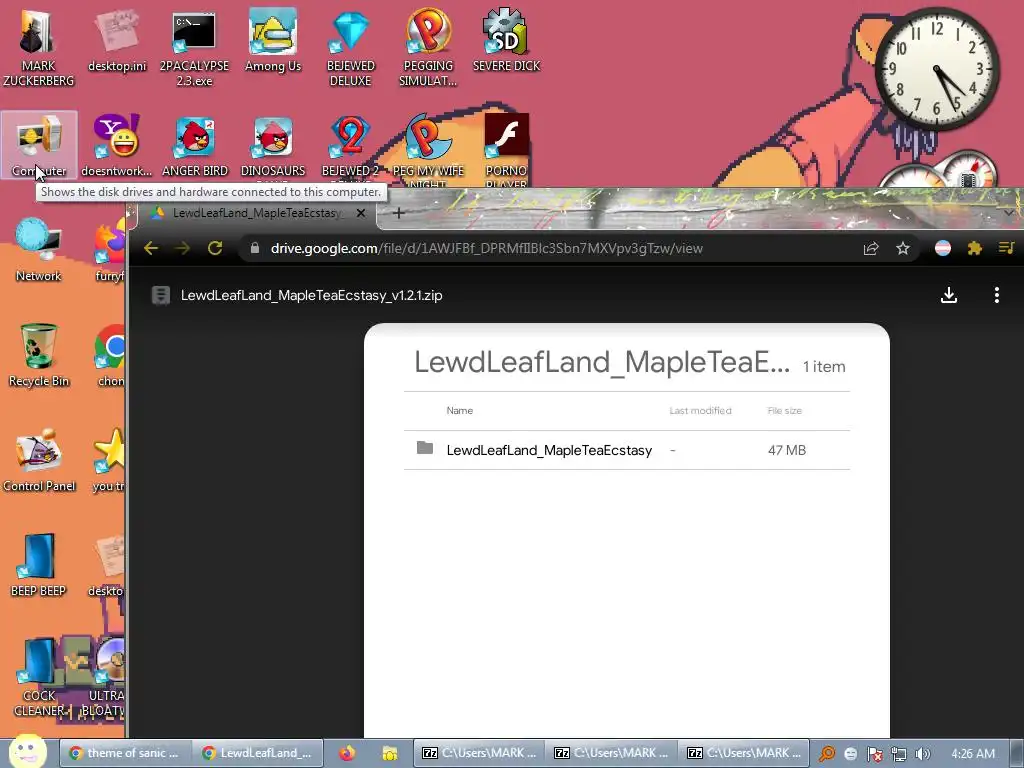Open Firefox from the taskbar
The height and width of the screenshot is (768, 1024).
click(347, 753)
